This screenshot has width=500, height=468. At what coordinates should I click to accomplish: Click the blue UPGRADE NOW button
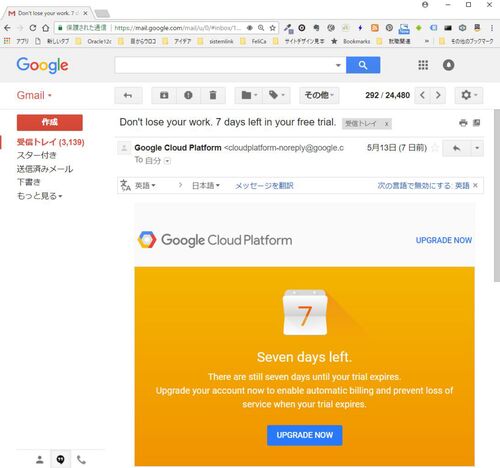305,435
